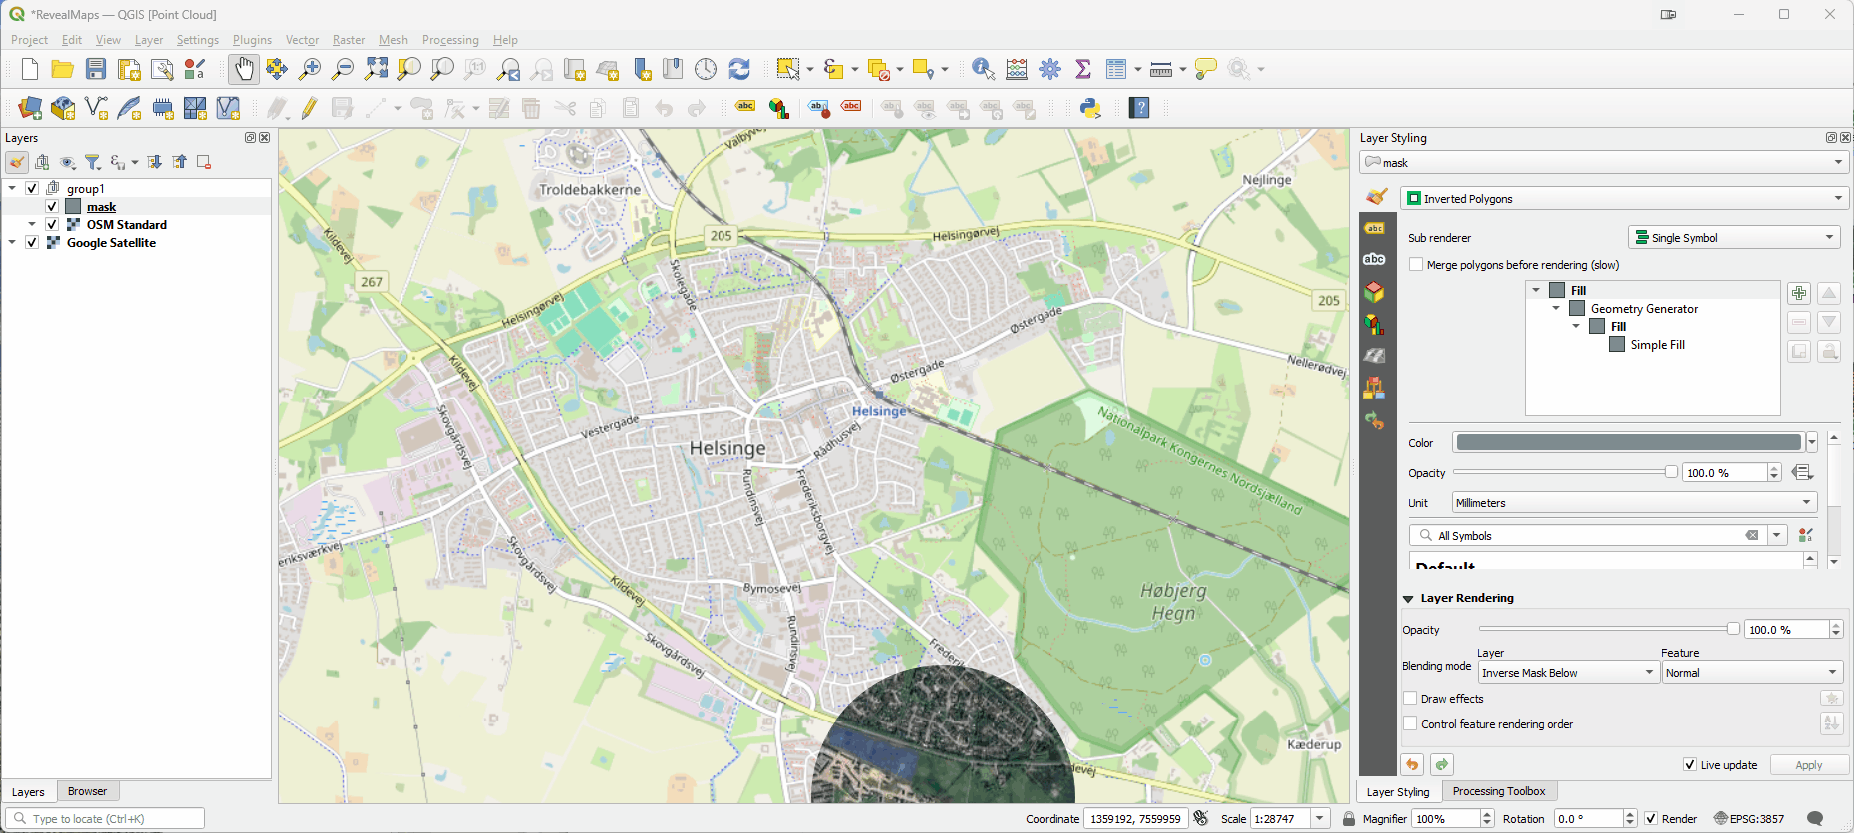The height and width of the screenshot is (833, 1854).
Task: Collapse the Layer Rendering section
Action: (x=1408, y=599)
